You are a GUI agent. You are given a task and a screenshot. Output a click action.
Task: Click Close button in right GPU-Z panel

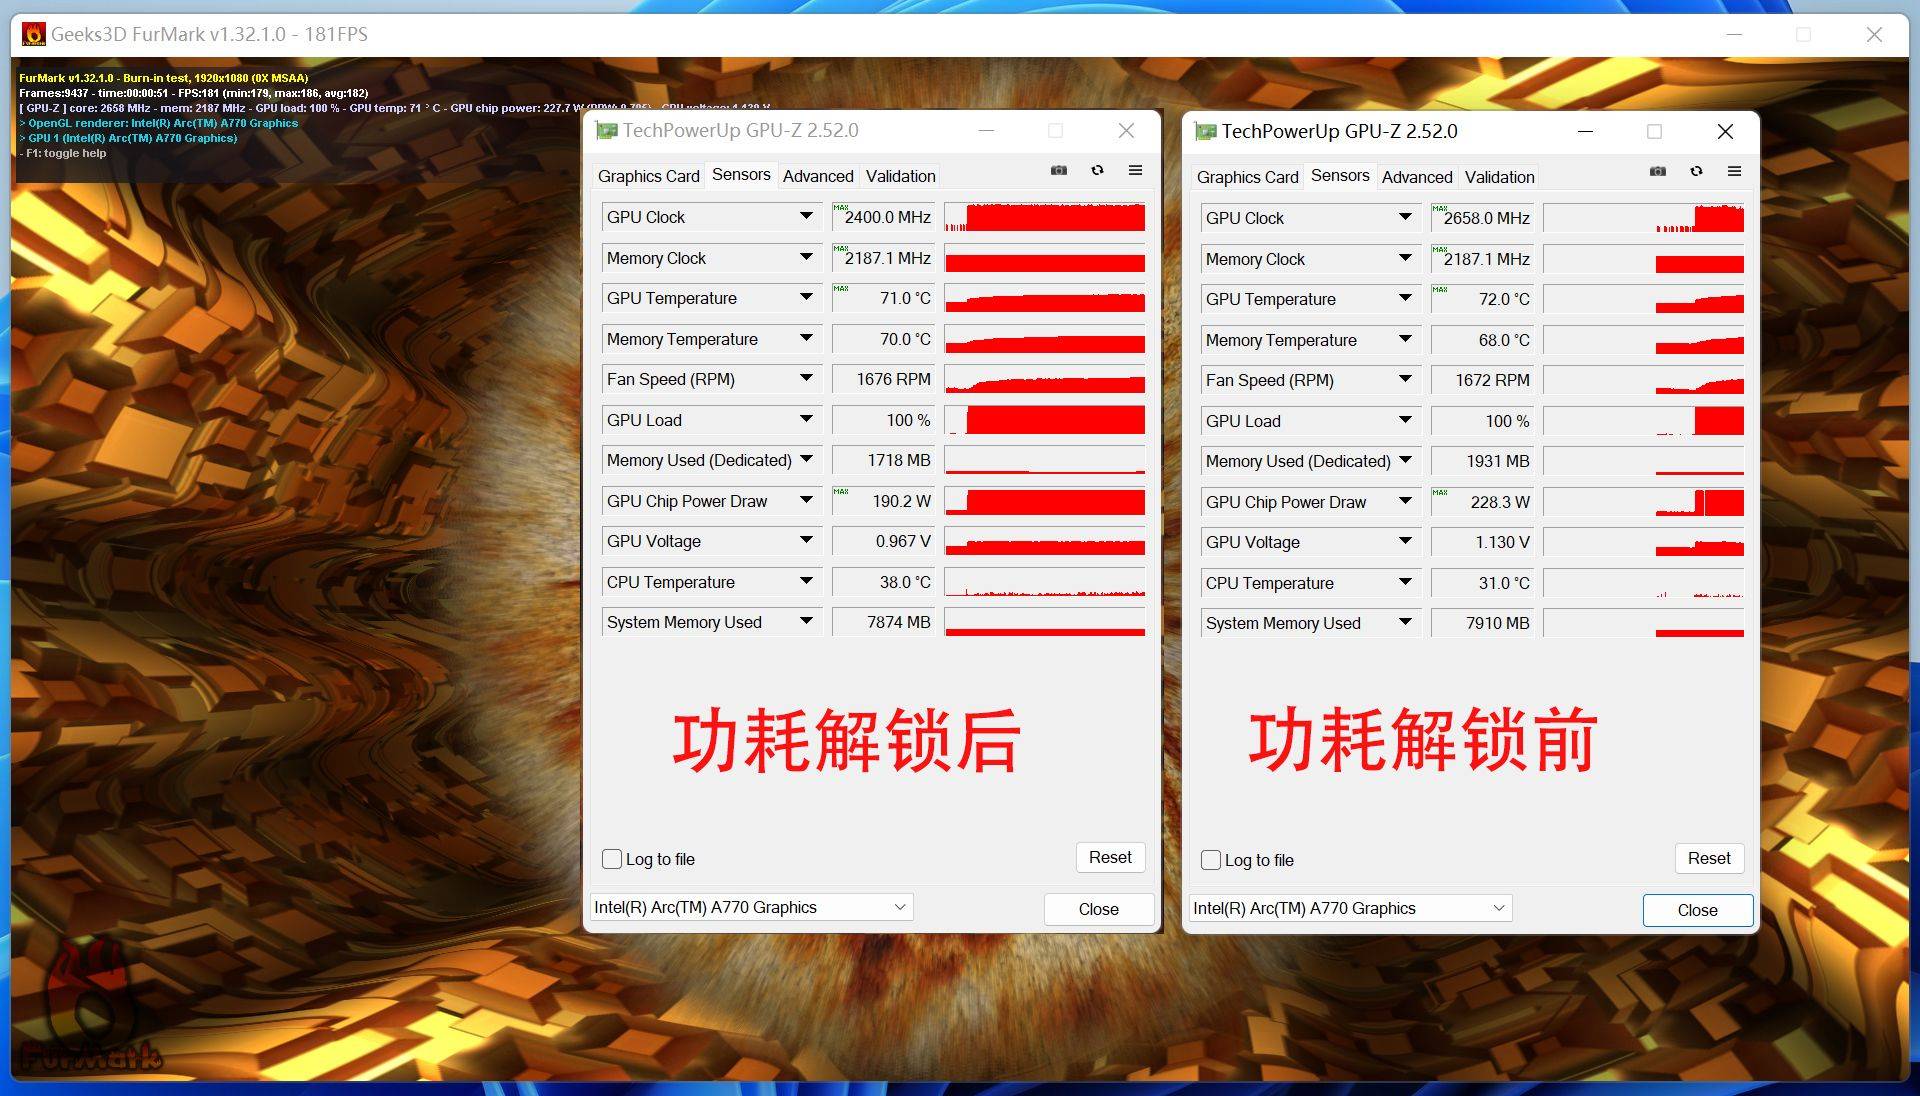tap(1697, 910)
